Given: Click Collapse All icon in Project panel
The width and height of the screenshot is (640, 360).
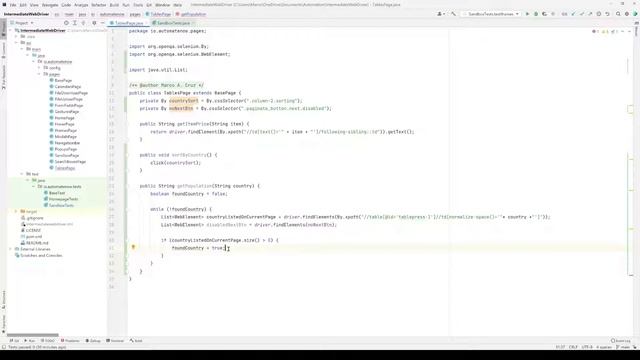Looking at the screenshot, I should [84, 23].
